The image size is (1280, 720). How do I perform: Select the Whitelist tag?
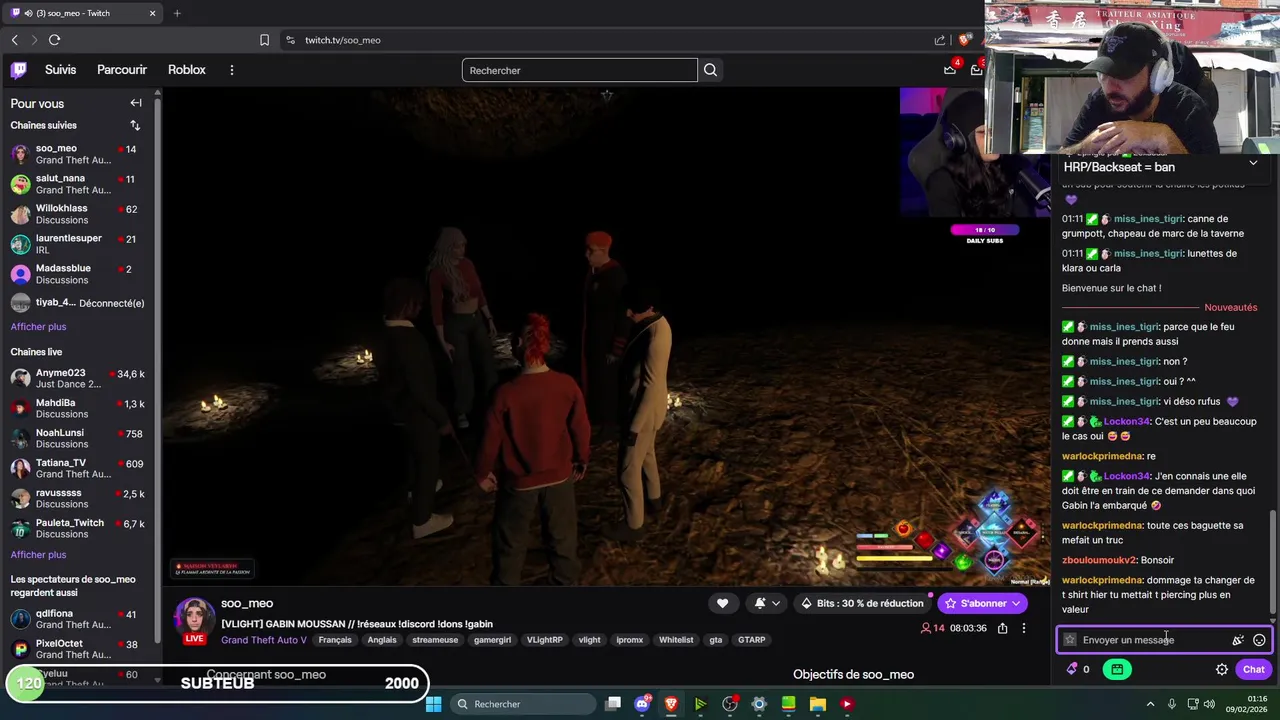coord(676,640)
